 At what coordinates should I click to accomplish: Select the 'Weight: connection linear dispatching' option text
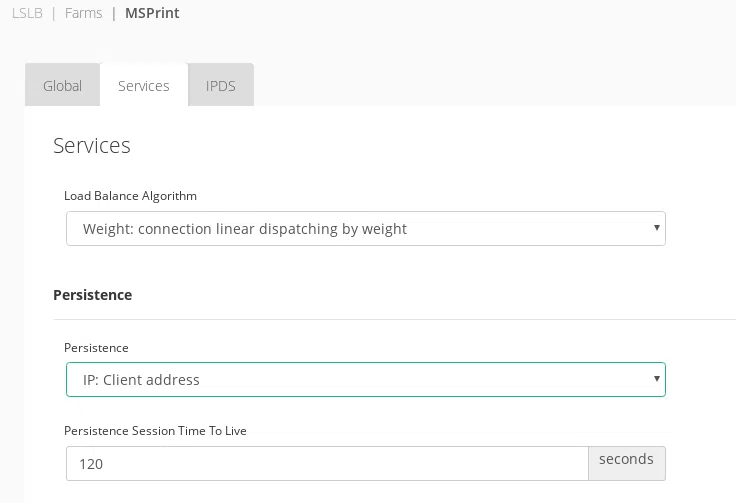(x=245, y=229)
